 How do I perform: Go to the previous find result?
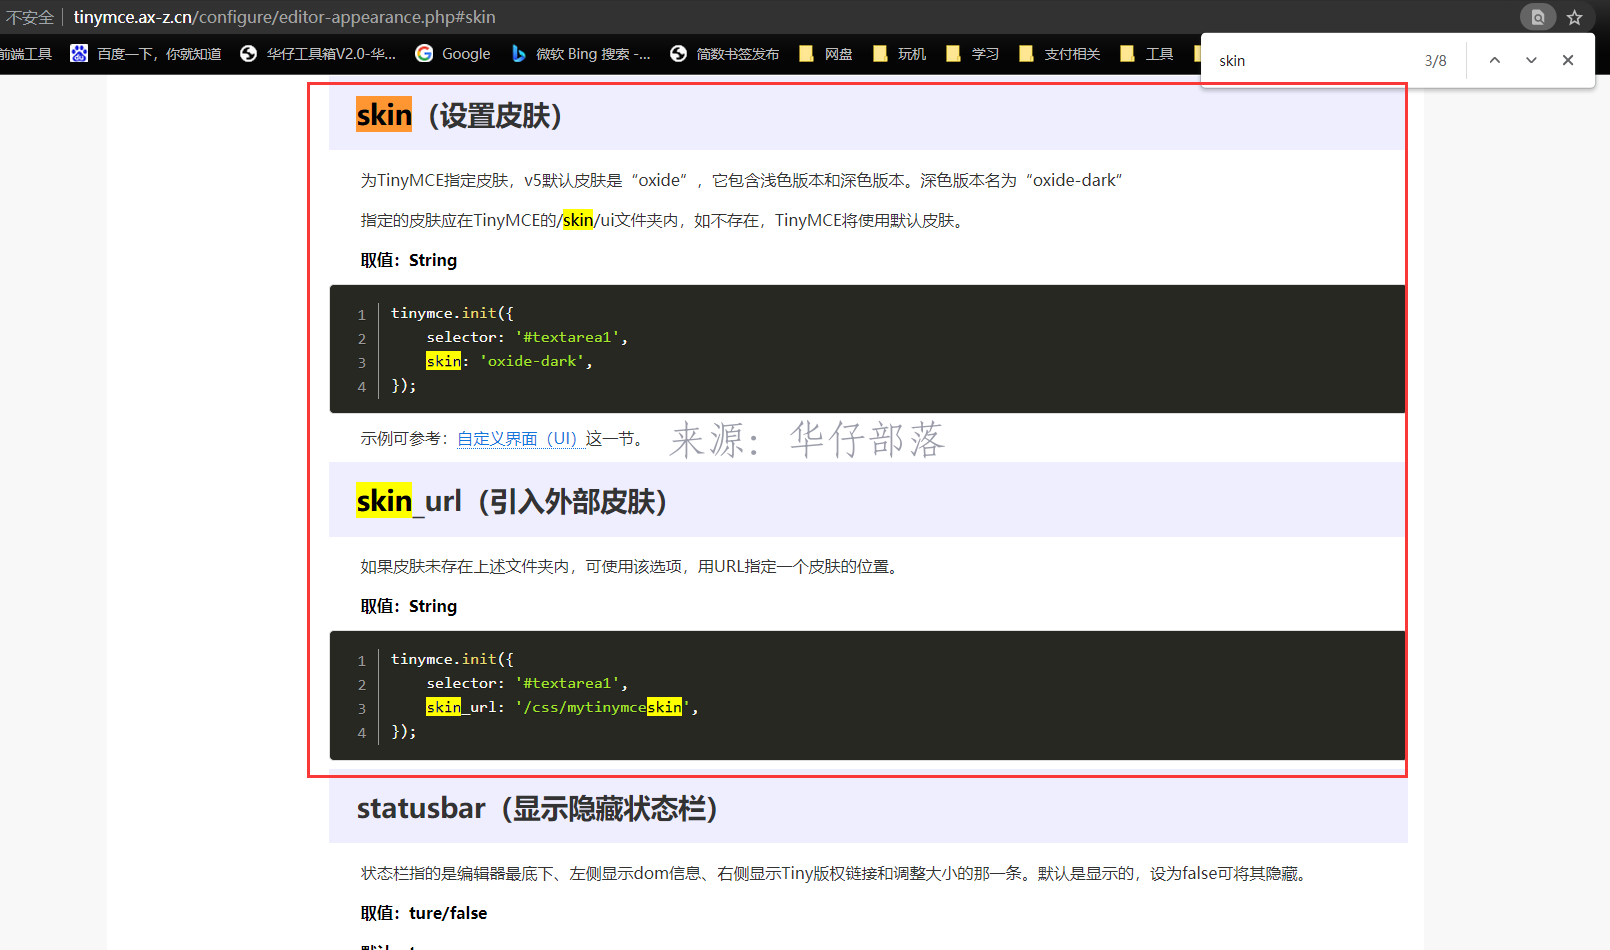pyautogui.click(x=1494, y=60)
